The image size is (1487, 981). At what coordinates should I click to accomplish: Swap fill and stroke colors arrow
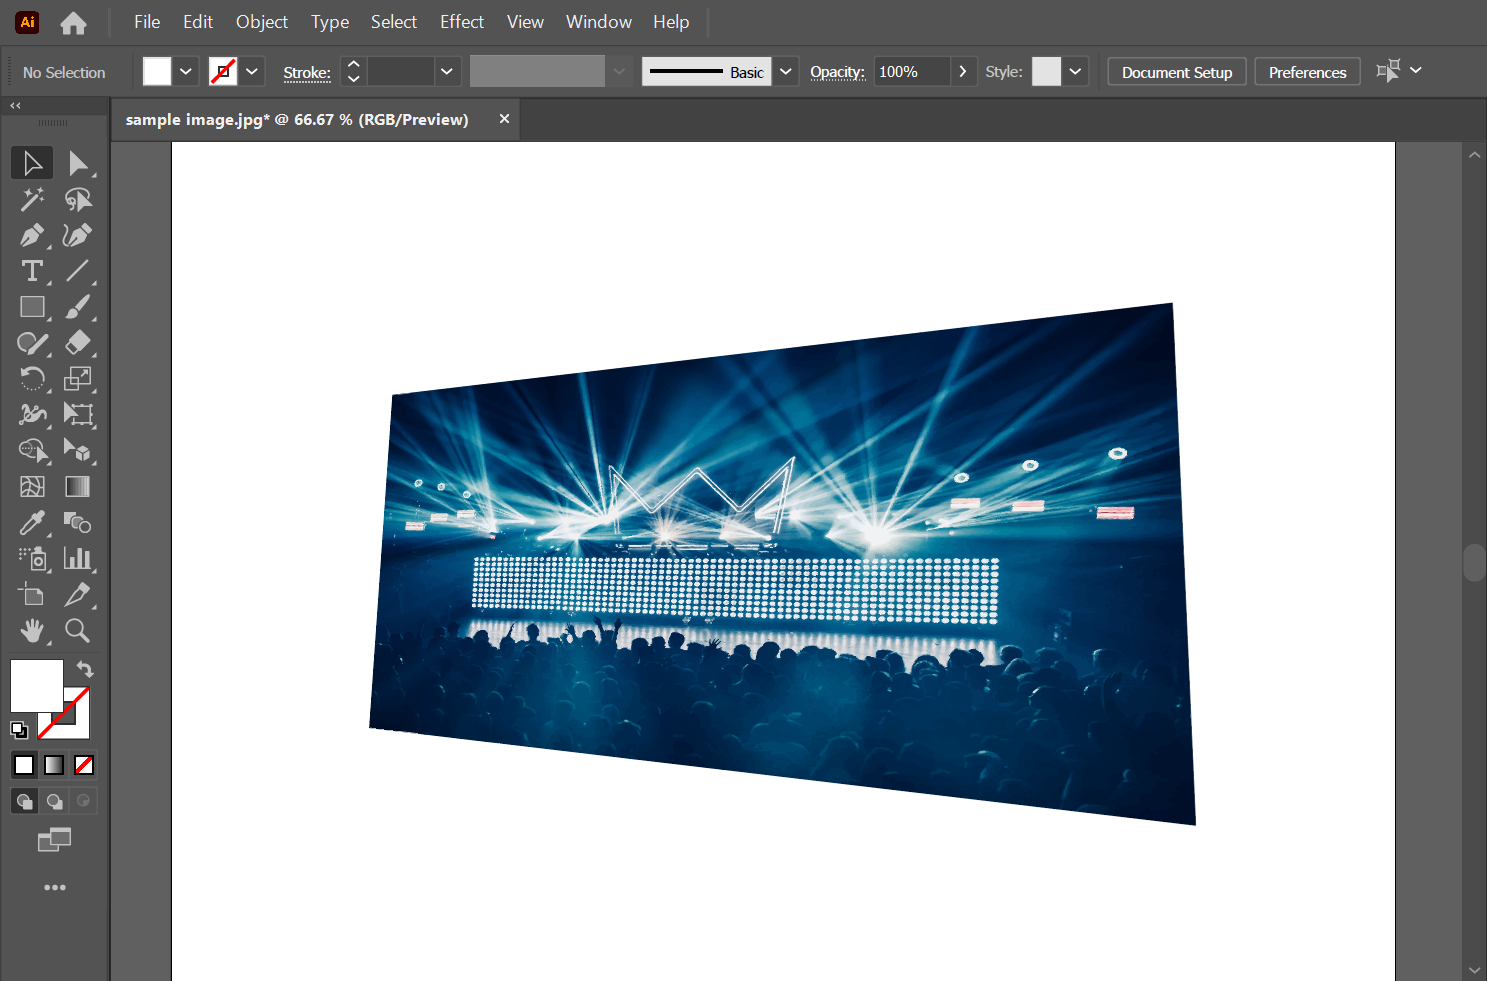pyautogui.click(x=85, y=669)
